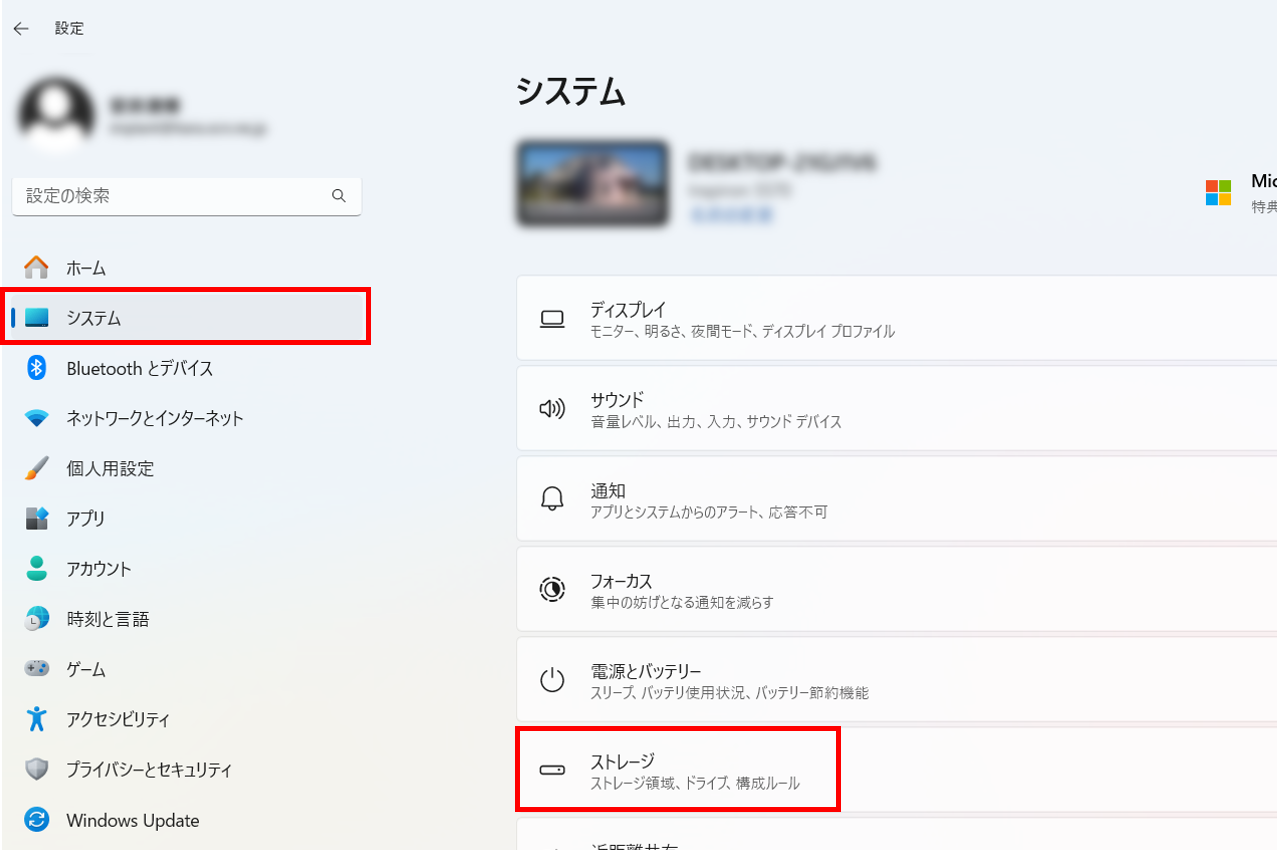Select システム in the sidebar

tap(187, 318)
